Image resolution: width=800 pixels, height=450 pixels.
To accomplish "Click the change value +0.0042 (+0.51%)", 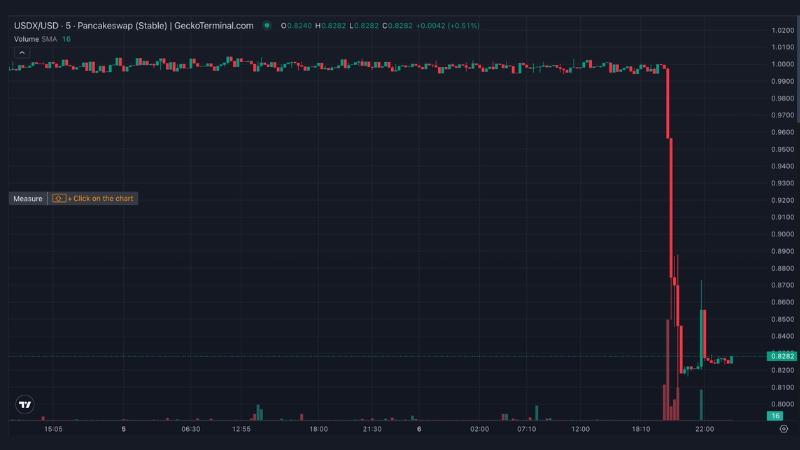I will point(448,26).
